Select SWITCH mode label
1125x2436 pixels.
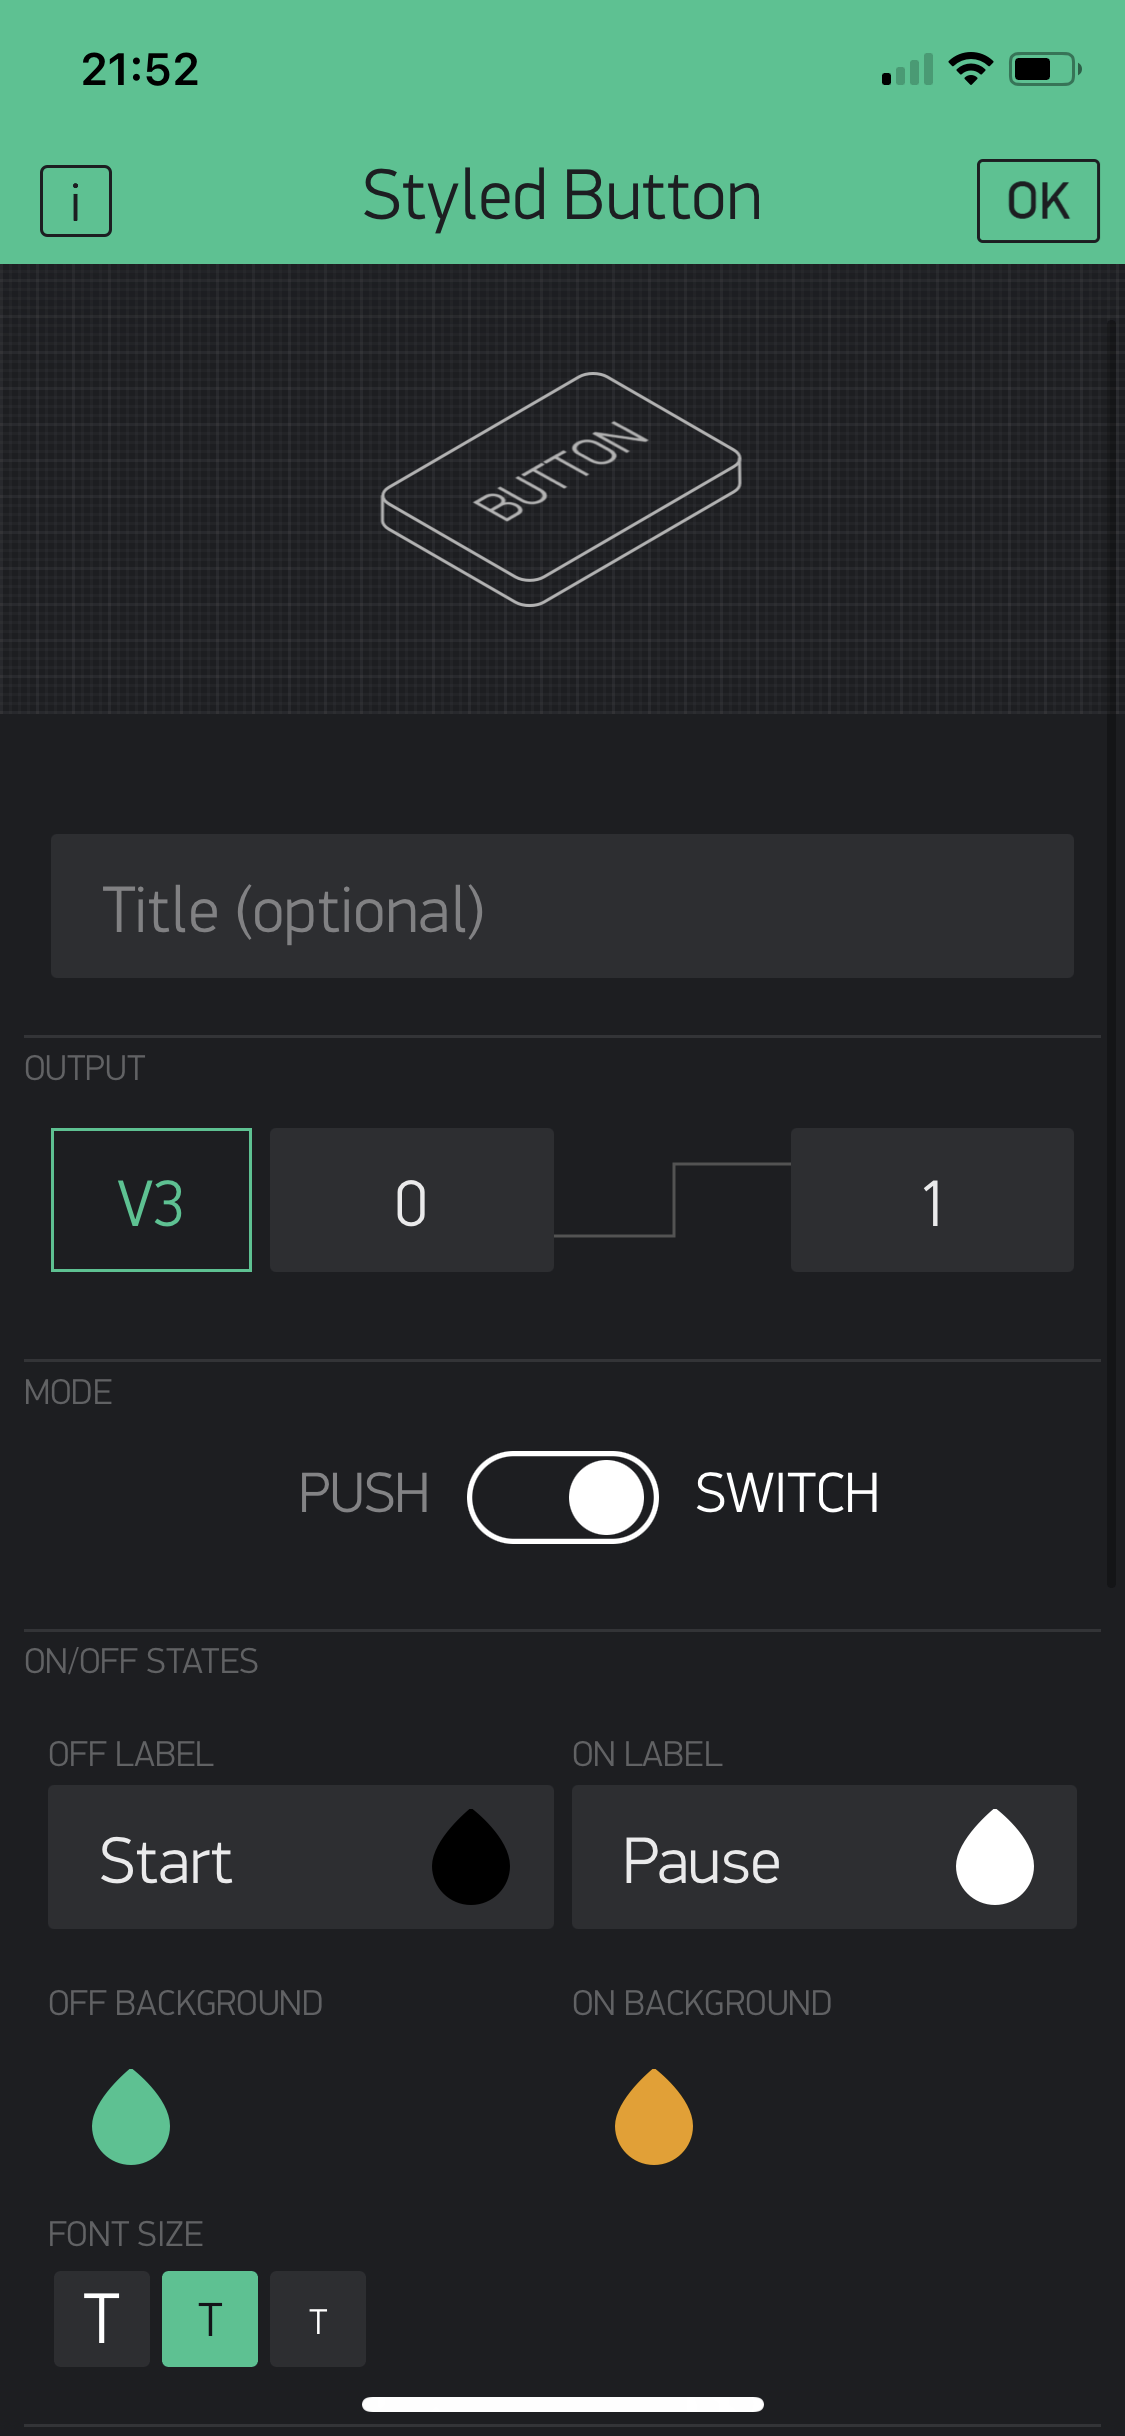coord(787,1494)
